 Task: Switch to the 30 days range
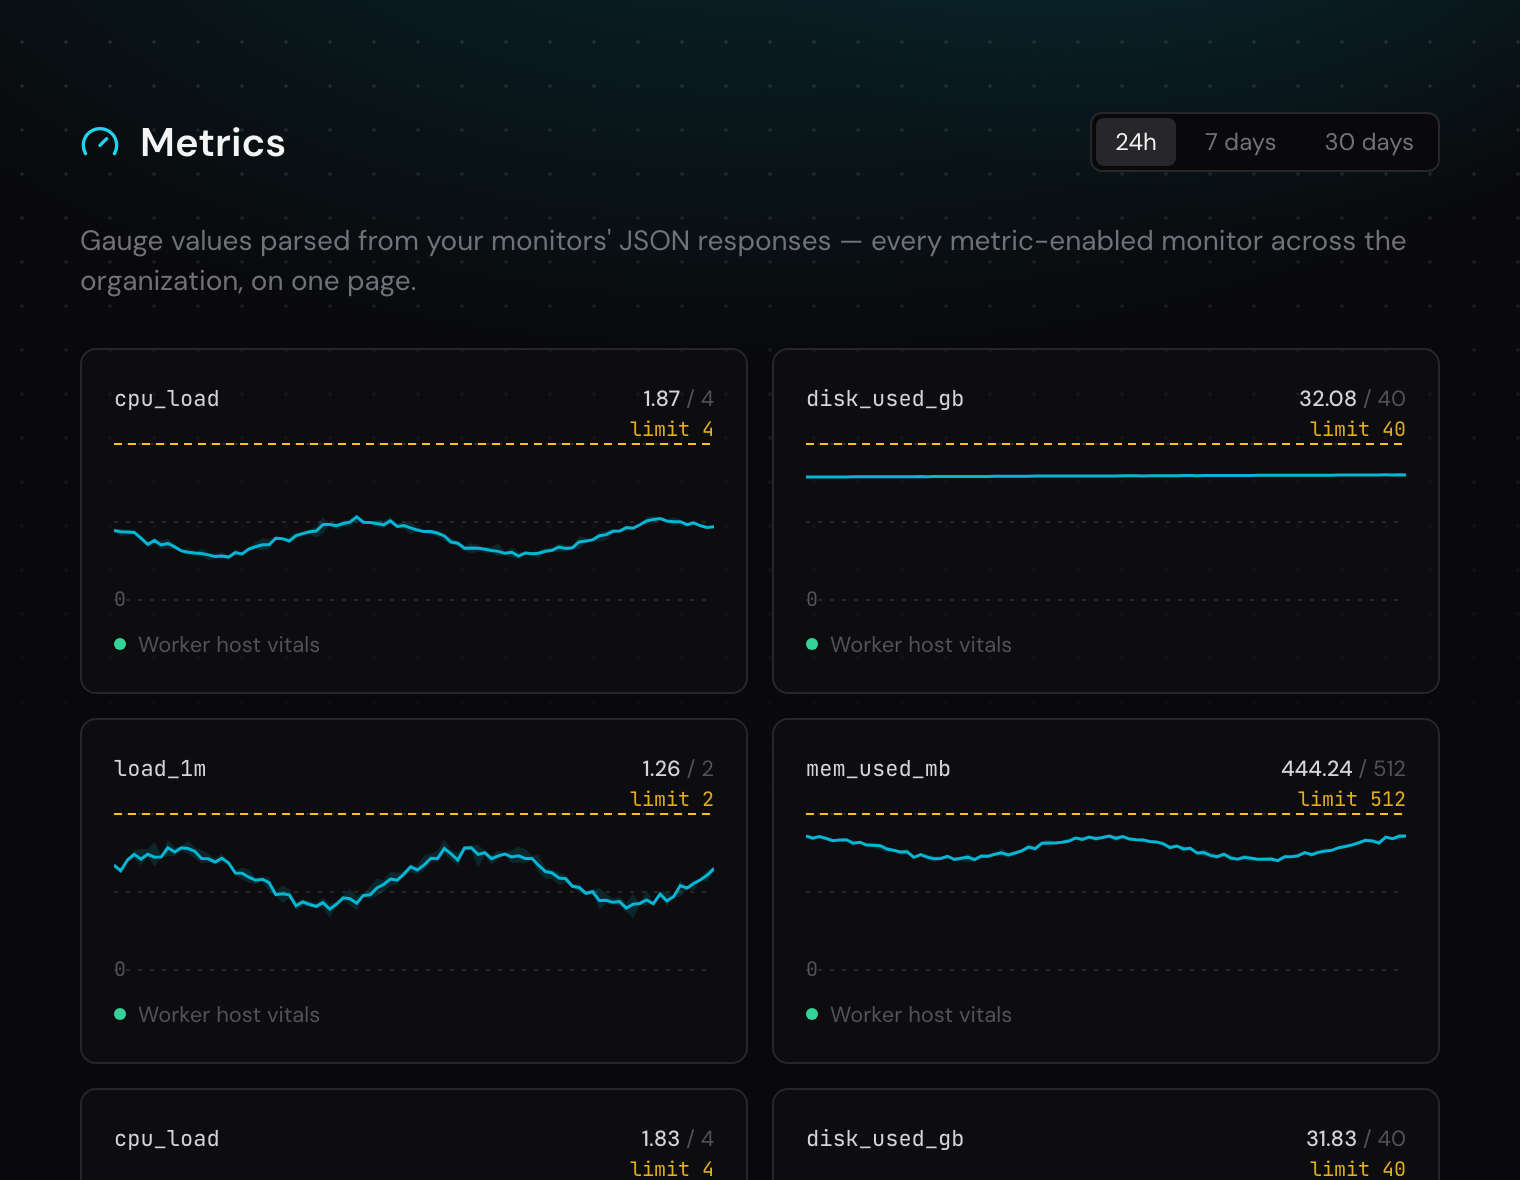click(x=1369, y=142)
